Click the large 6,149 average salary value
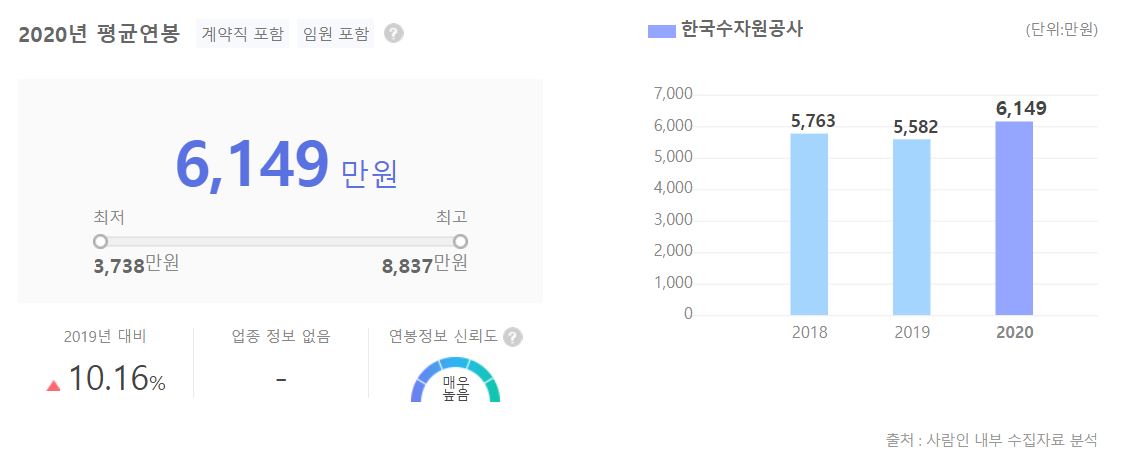 pos(252,165)
